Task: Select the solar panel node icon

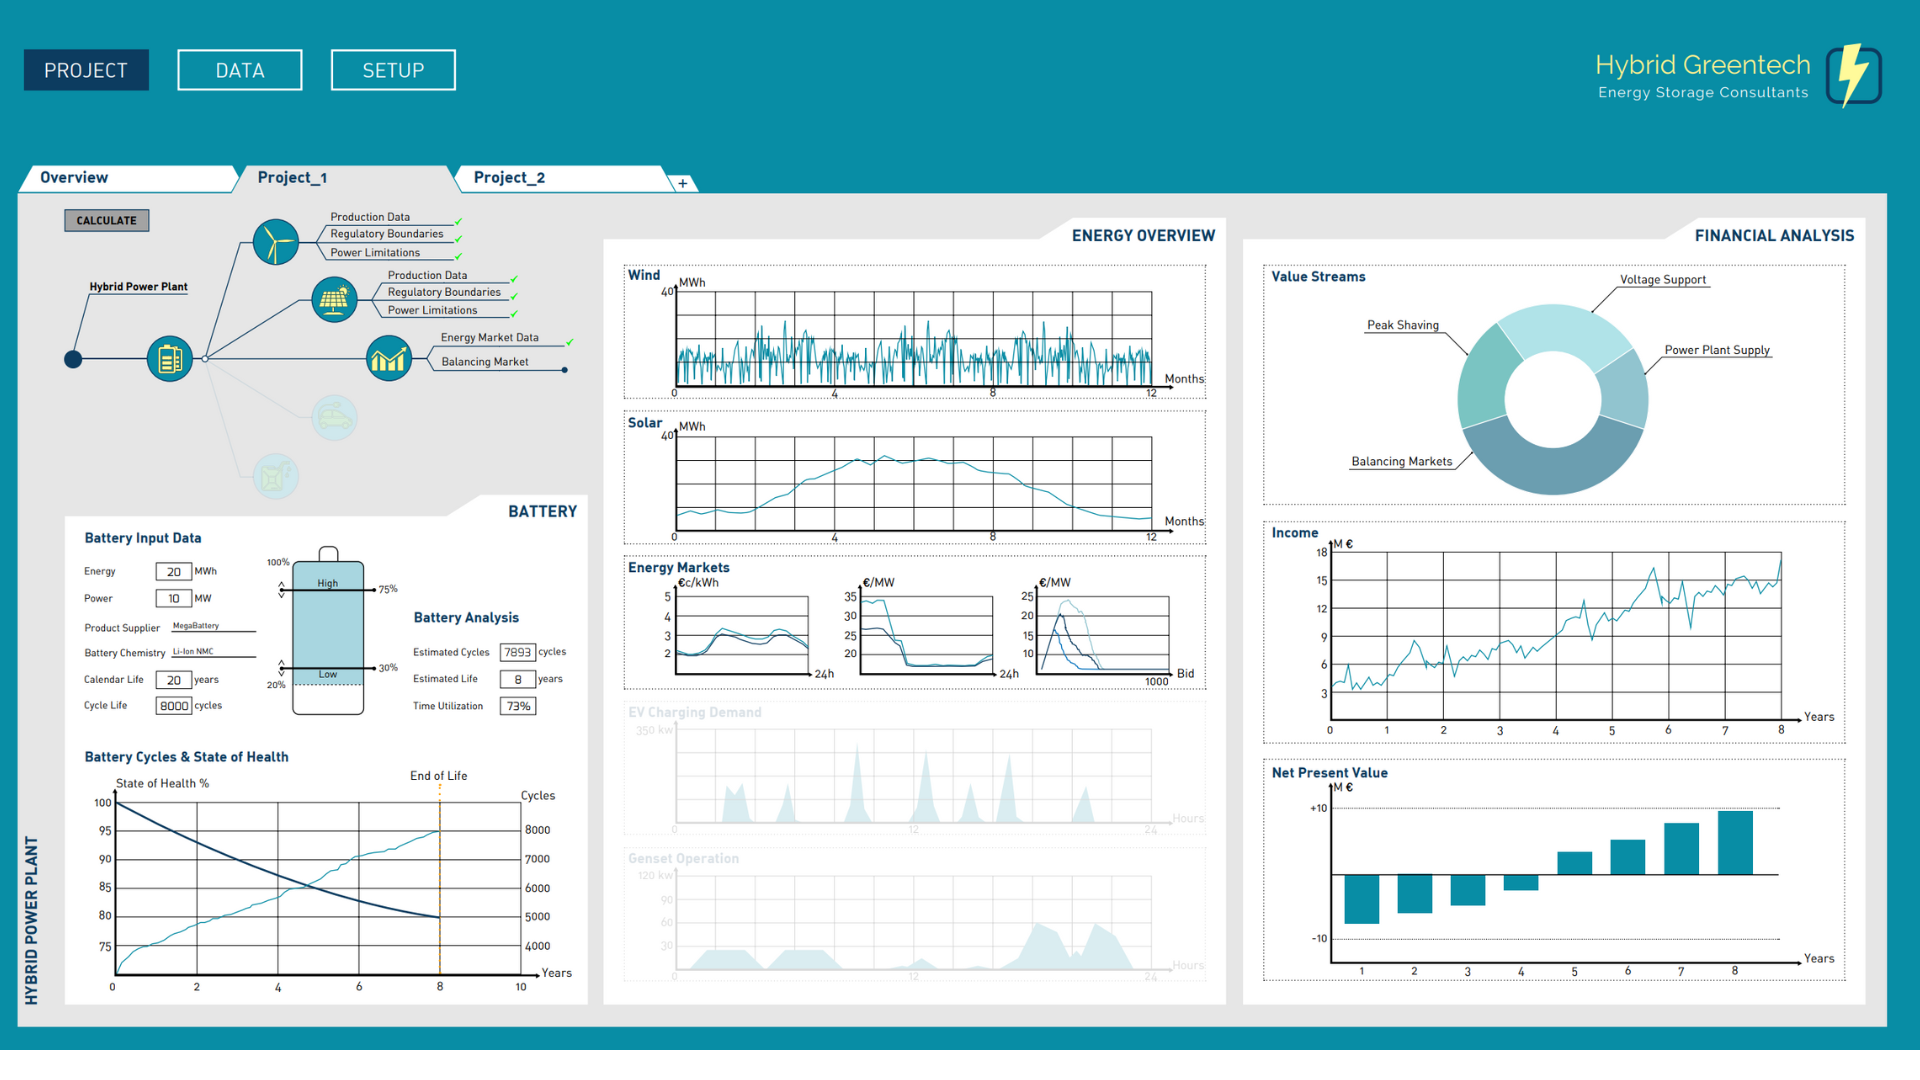Action: click(x=334, y=299)
